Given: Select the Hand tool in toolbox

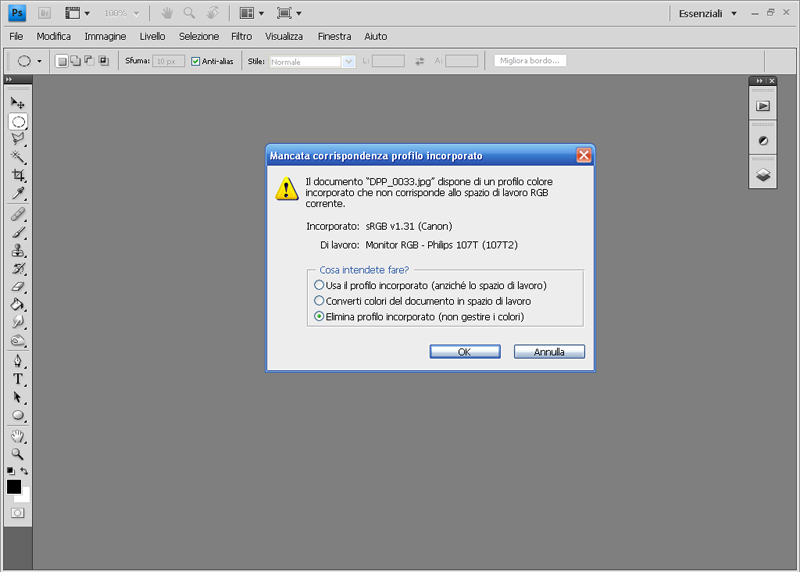Looking at the screenshot, I should click(18, 436).
